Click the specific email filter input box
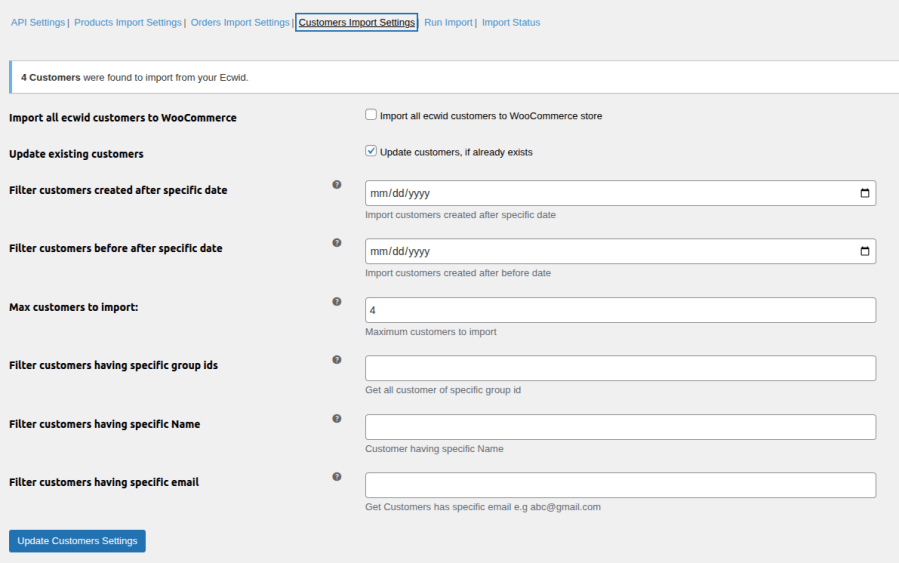The image size is (899, 563). click(620, 486)
